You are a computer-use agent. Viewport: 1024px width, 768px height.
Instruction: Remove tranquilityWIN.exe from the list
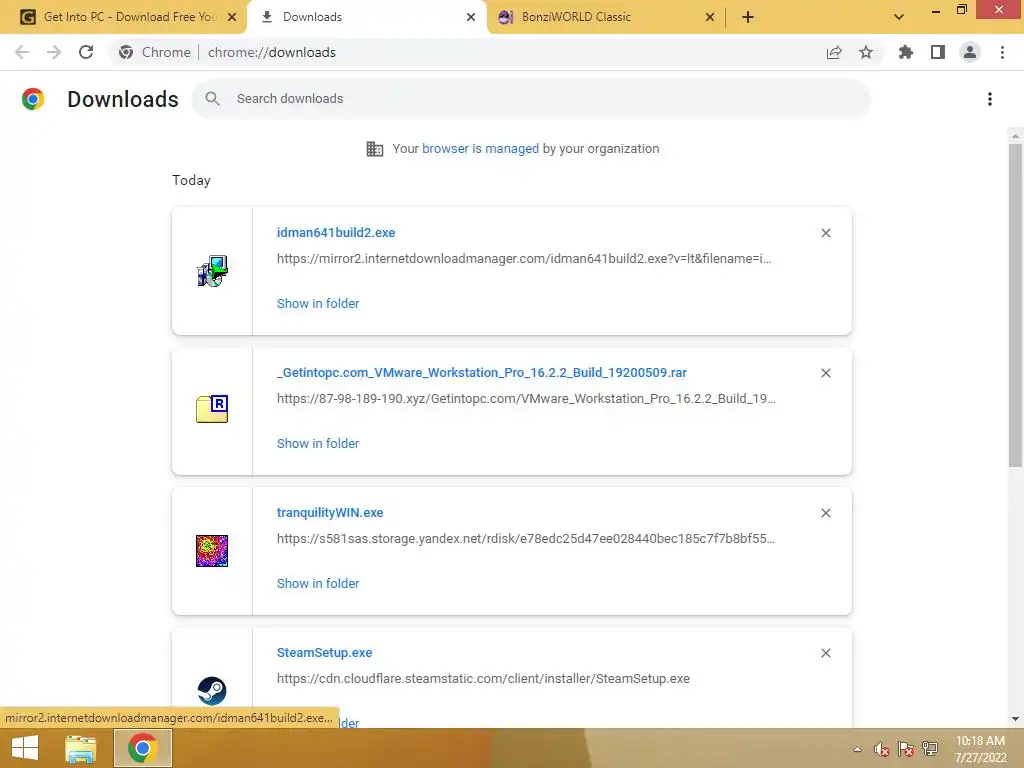click(x=825, y=513)
